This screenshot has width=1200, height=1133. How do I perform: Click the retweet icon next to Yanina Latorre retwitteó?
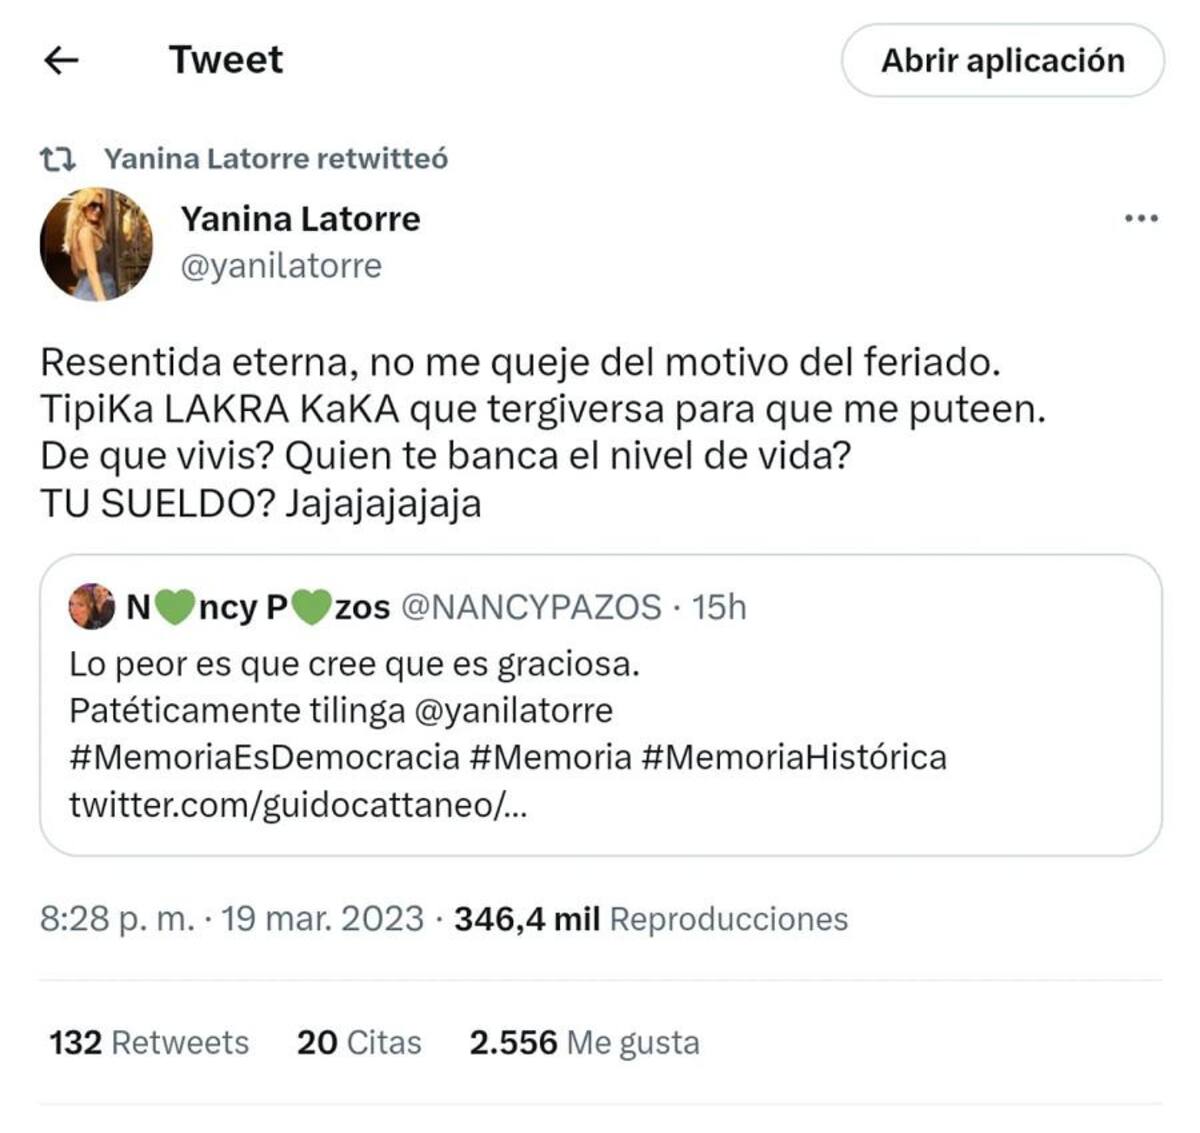[x=57, y=158]
